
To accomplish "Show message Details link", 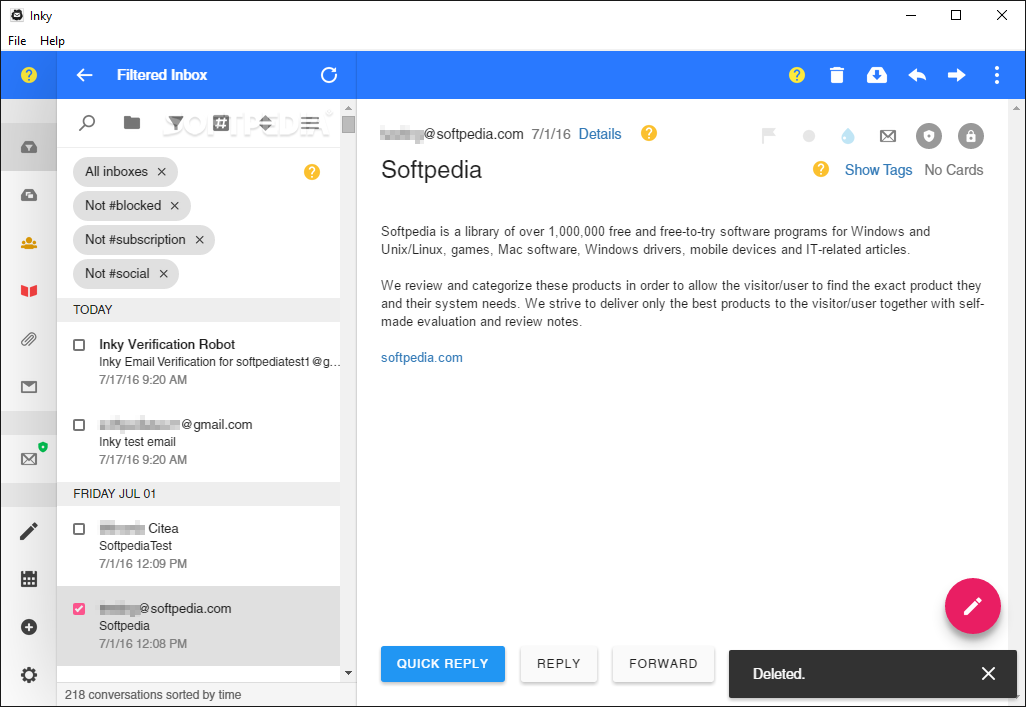I will point(600,134).
